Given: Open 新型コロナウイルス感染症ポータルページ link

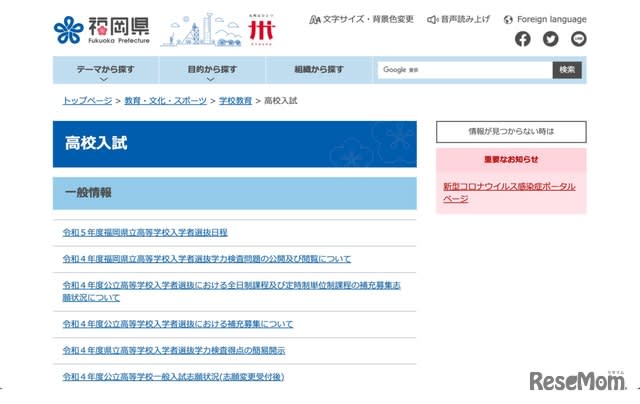Looking at the screenshot, I should click(x=509, y=192).
